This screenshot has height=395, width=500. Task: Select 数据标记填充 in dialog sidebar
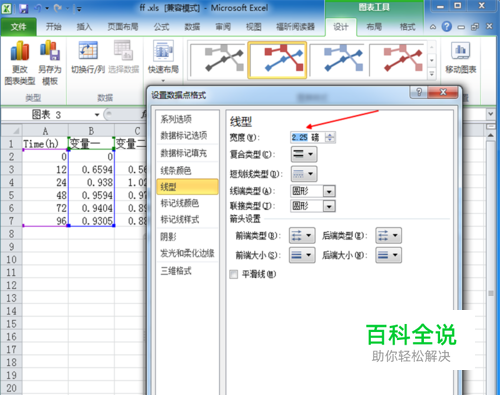187,153
